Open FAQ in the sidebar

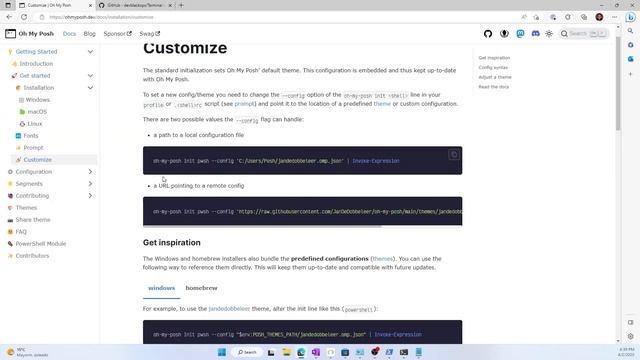click(x=21, y=232)
